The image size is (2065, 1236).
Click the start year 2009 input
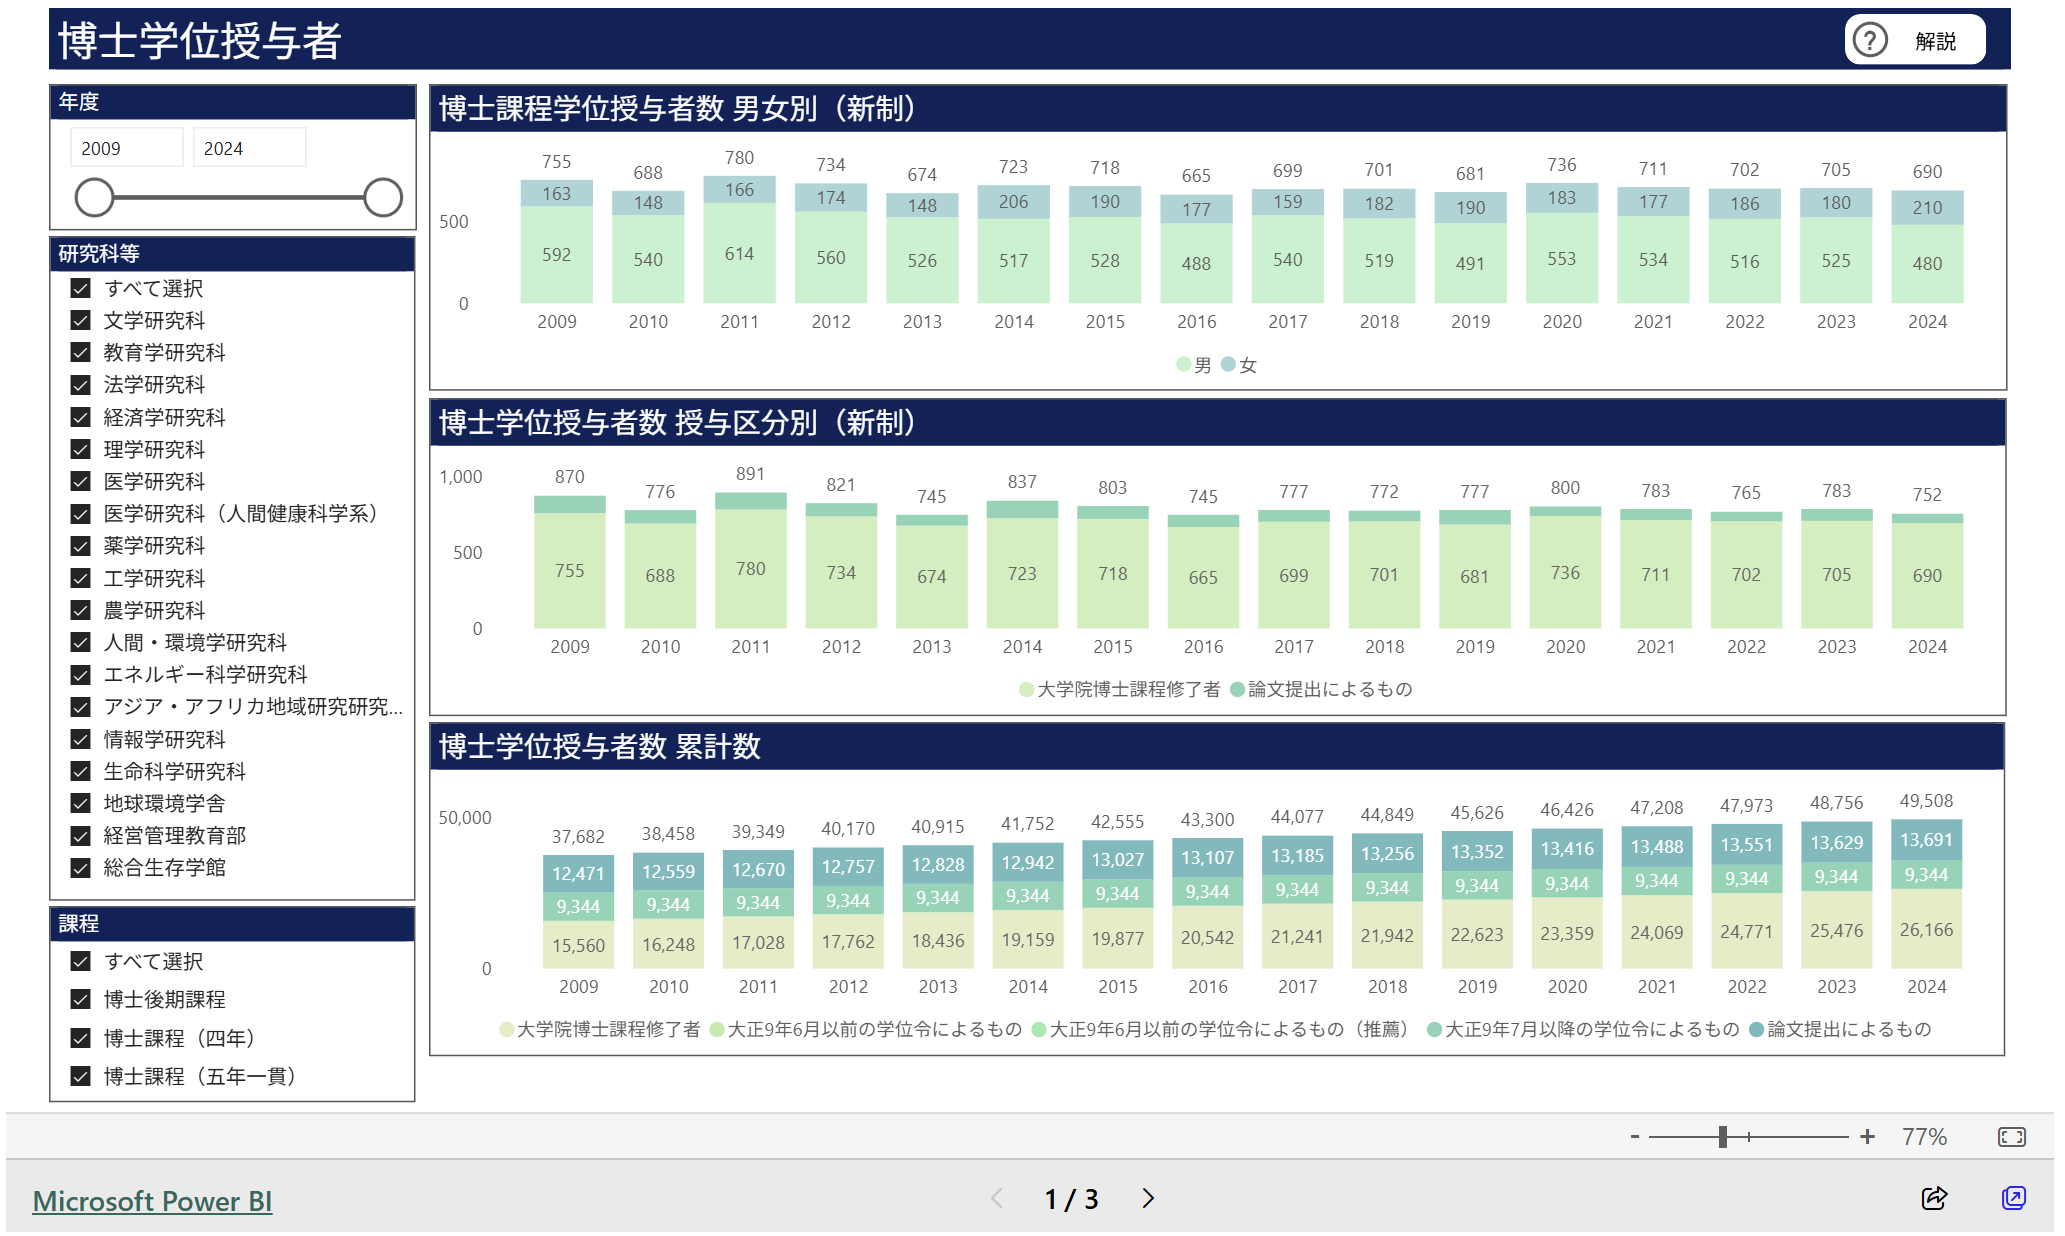pos(126,148)
